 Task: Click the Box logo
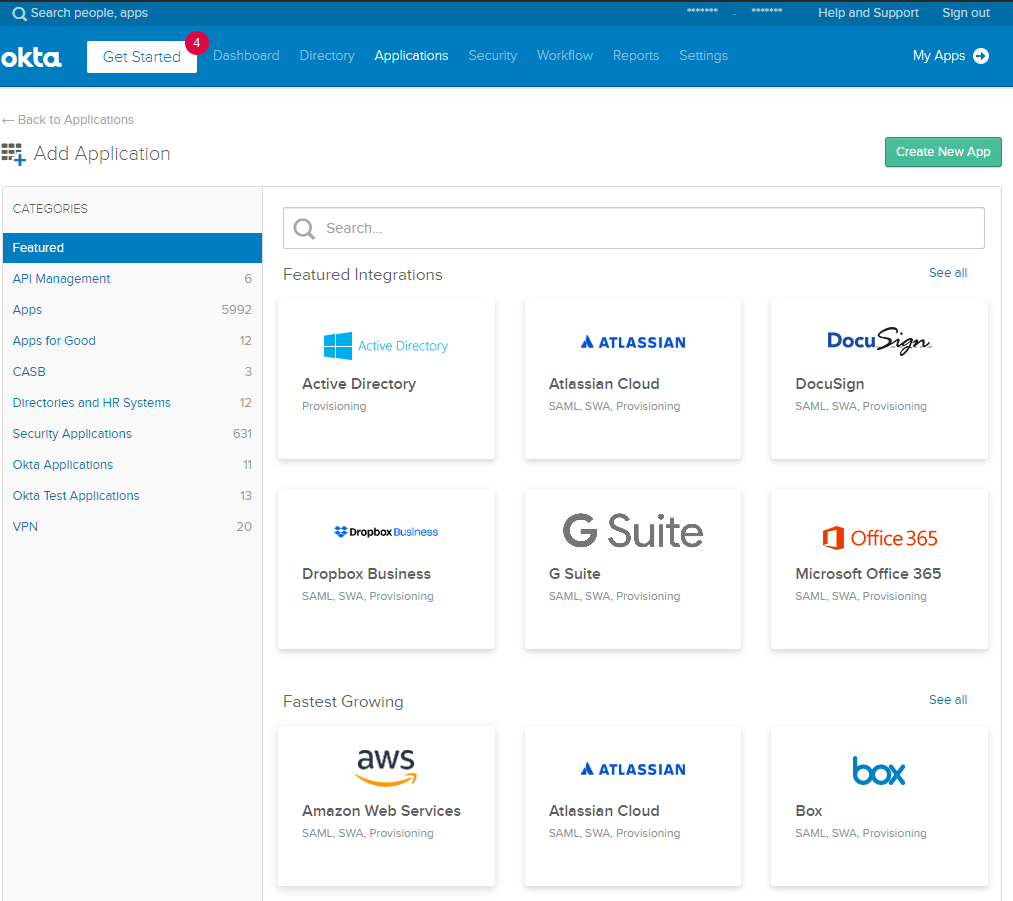pos(879,771)
